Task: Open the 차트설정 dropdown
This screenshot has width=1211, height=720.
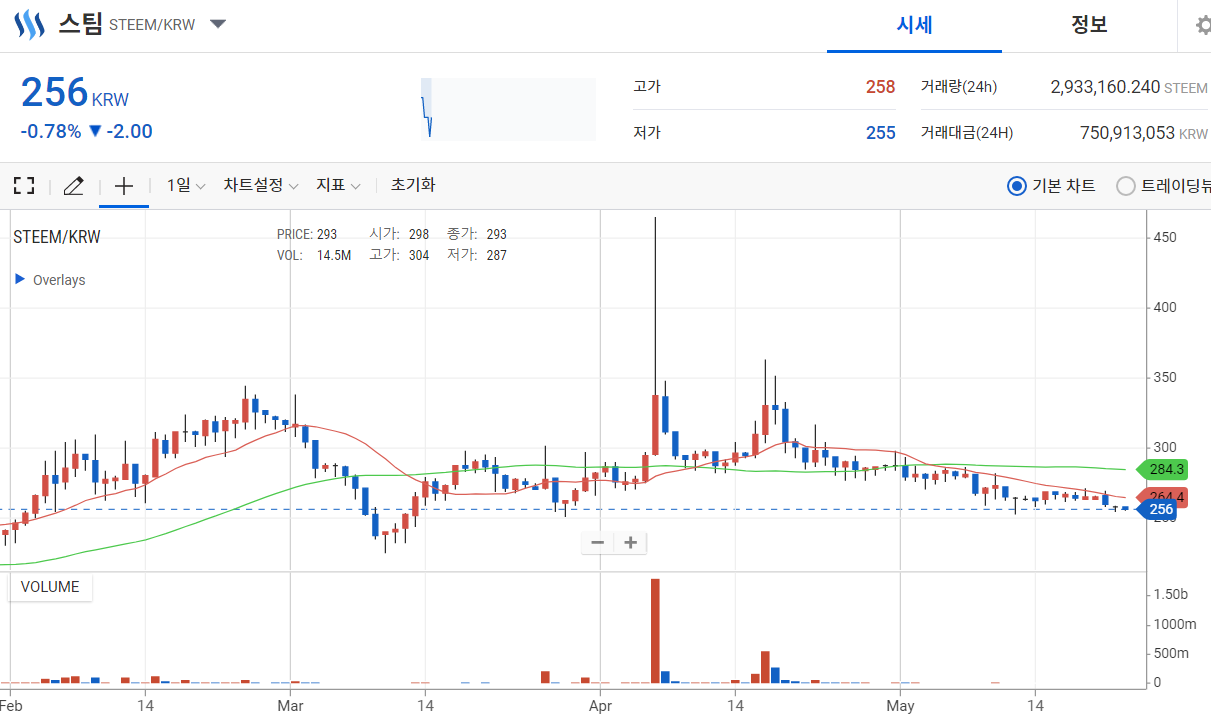Action: (x=260, y=185)
